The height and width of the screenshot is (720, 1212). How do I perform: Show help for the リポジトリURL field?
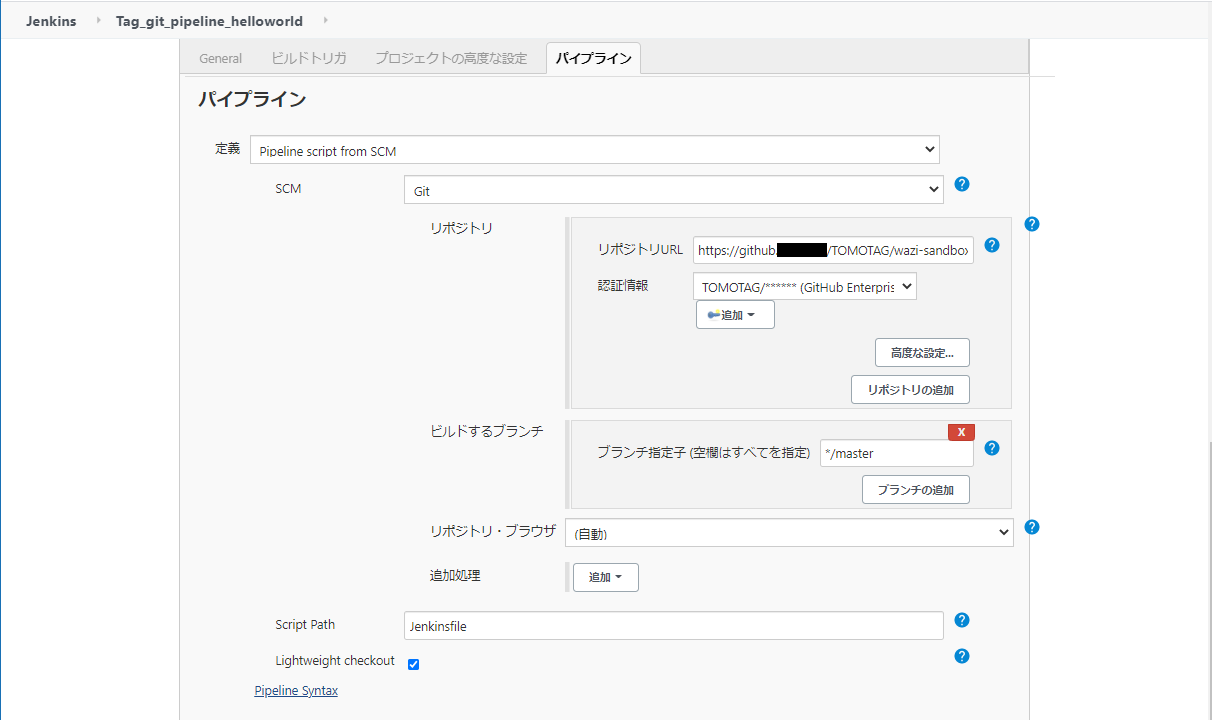pyautogui.click(x=992, y=245)
